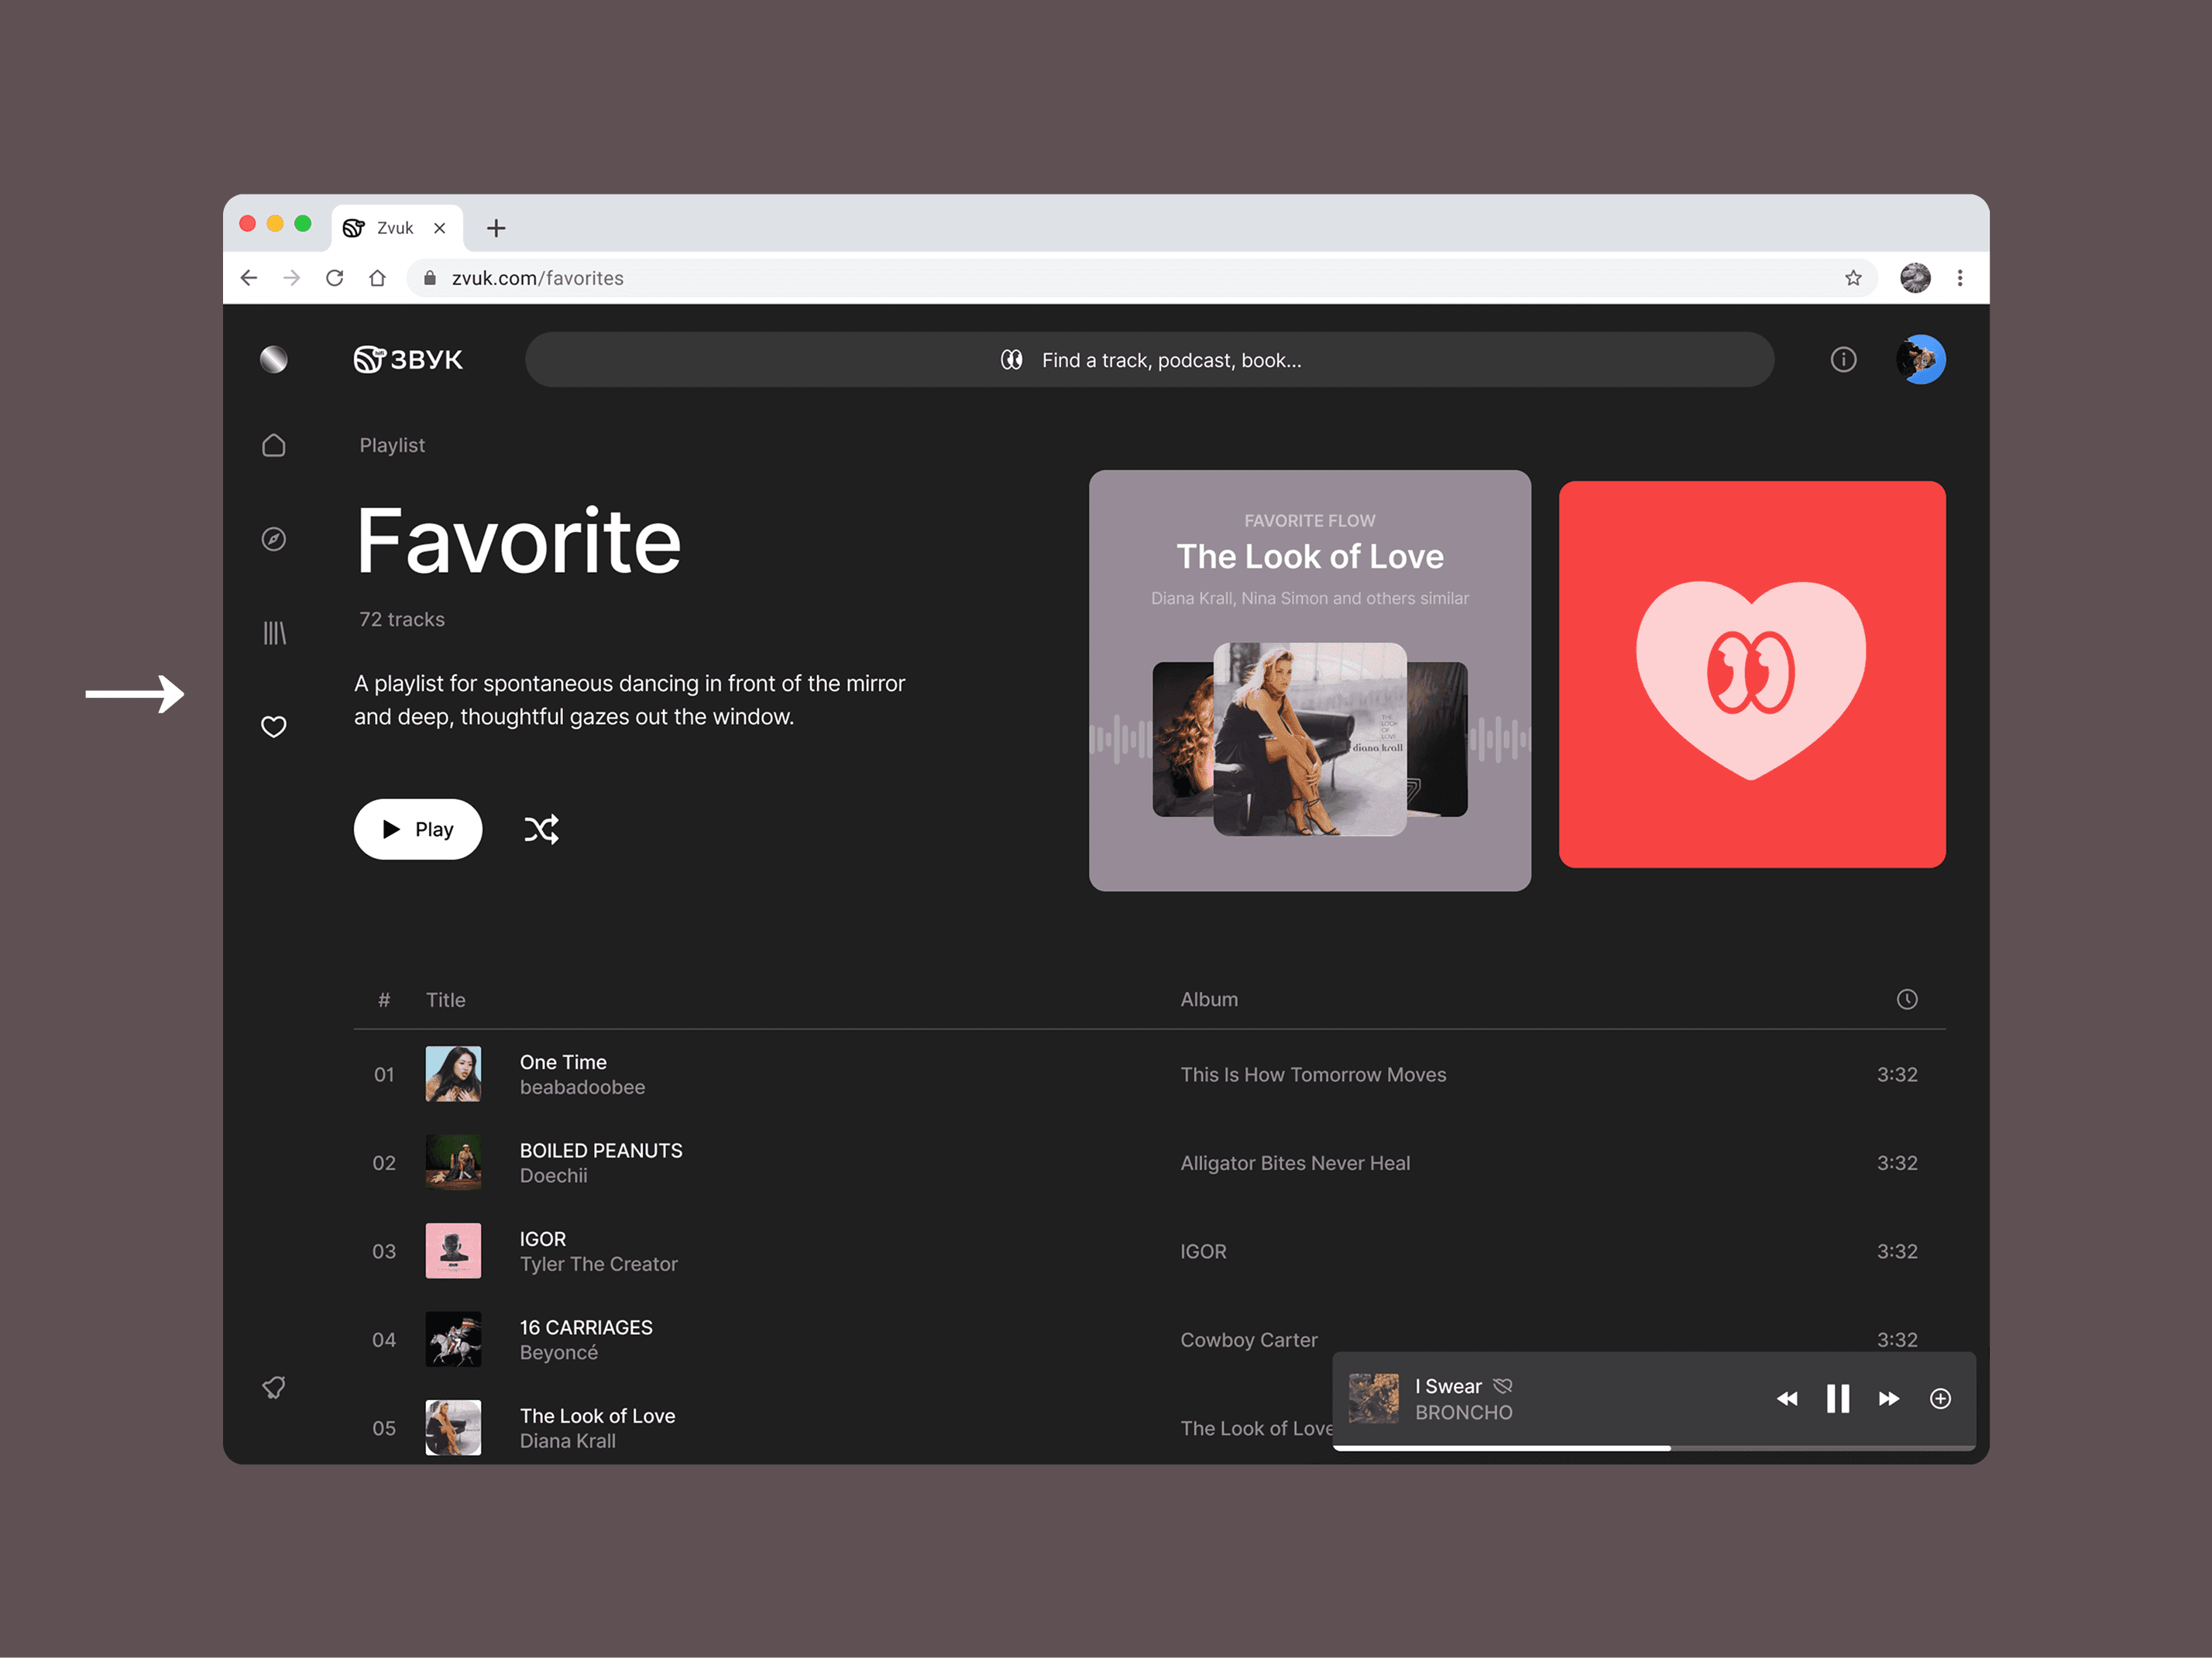
Task: Shuffle the Favorite playlist
Action: [541, 829]
